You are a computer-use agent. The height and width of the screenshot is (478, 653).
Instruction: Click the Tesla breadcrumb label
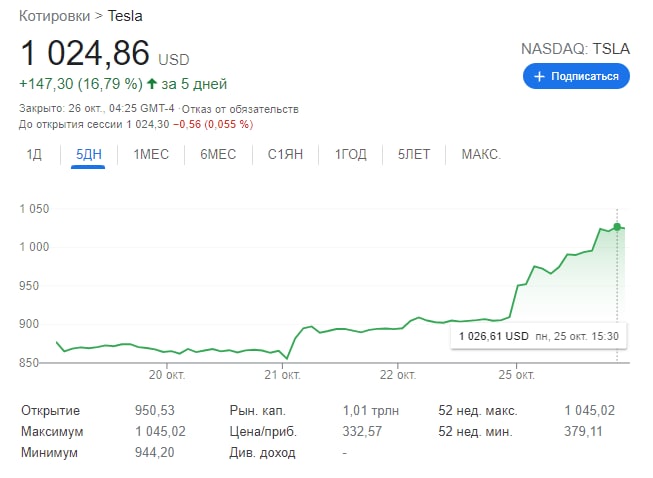(125, 16)
